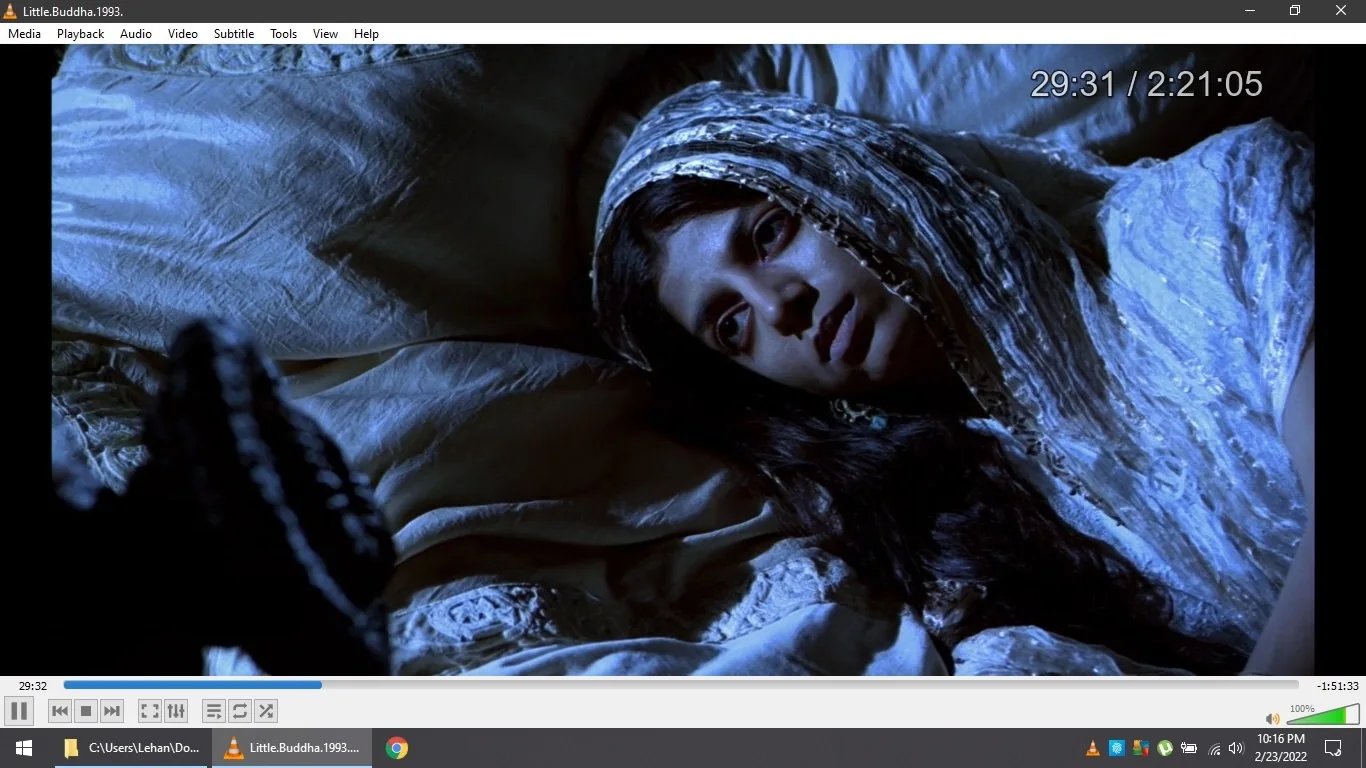1366x768 pixels.
Task: Open fingerprint app tray icon
Action: [1117, 748]
